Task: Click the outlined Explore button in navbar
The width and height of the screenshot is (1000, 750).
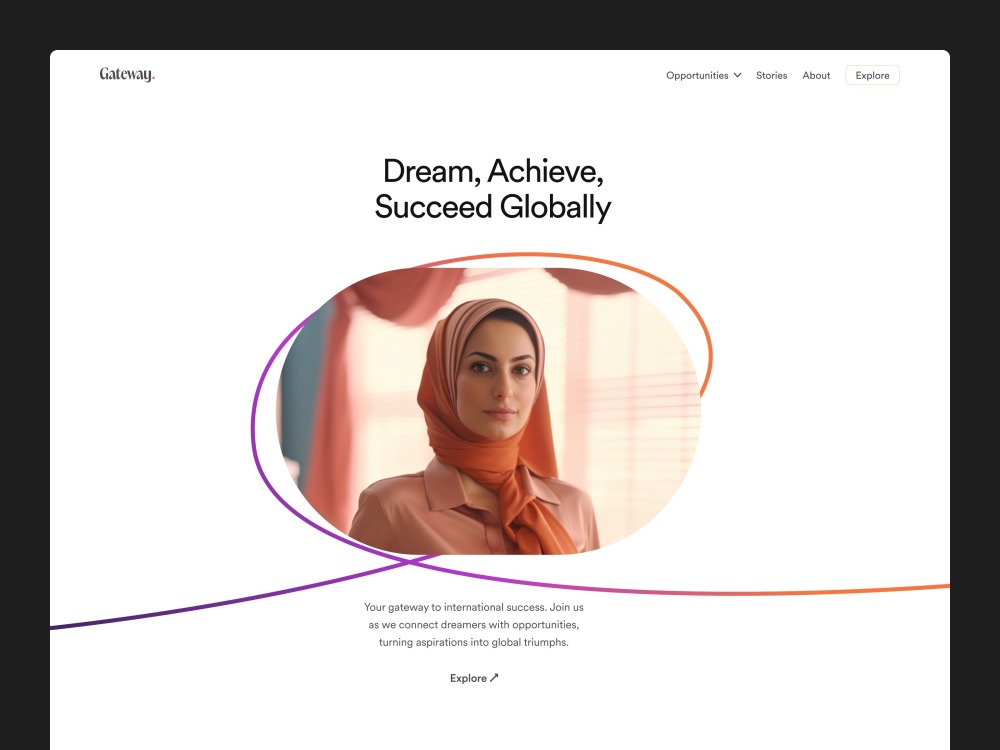Action: tap(872, 75)
